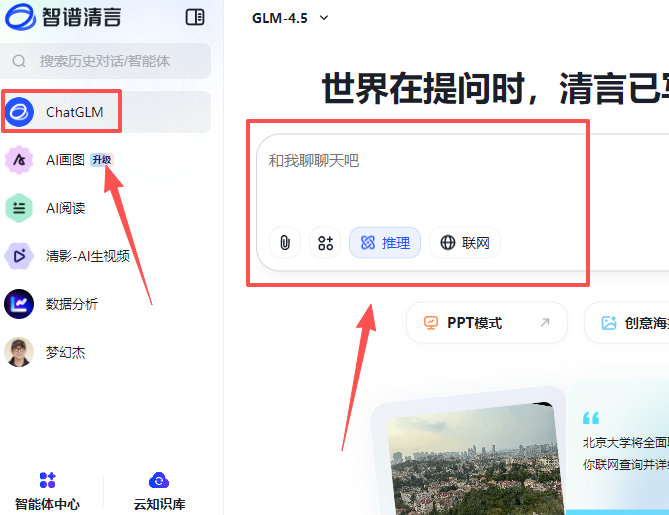Click the paperclip attachment icon

(x=285, y=243)
